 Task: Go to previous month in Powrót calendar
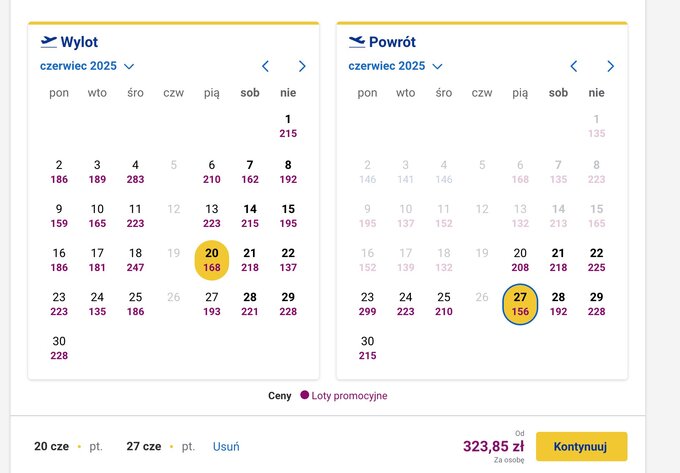pos(574,66)
